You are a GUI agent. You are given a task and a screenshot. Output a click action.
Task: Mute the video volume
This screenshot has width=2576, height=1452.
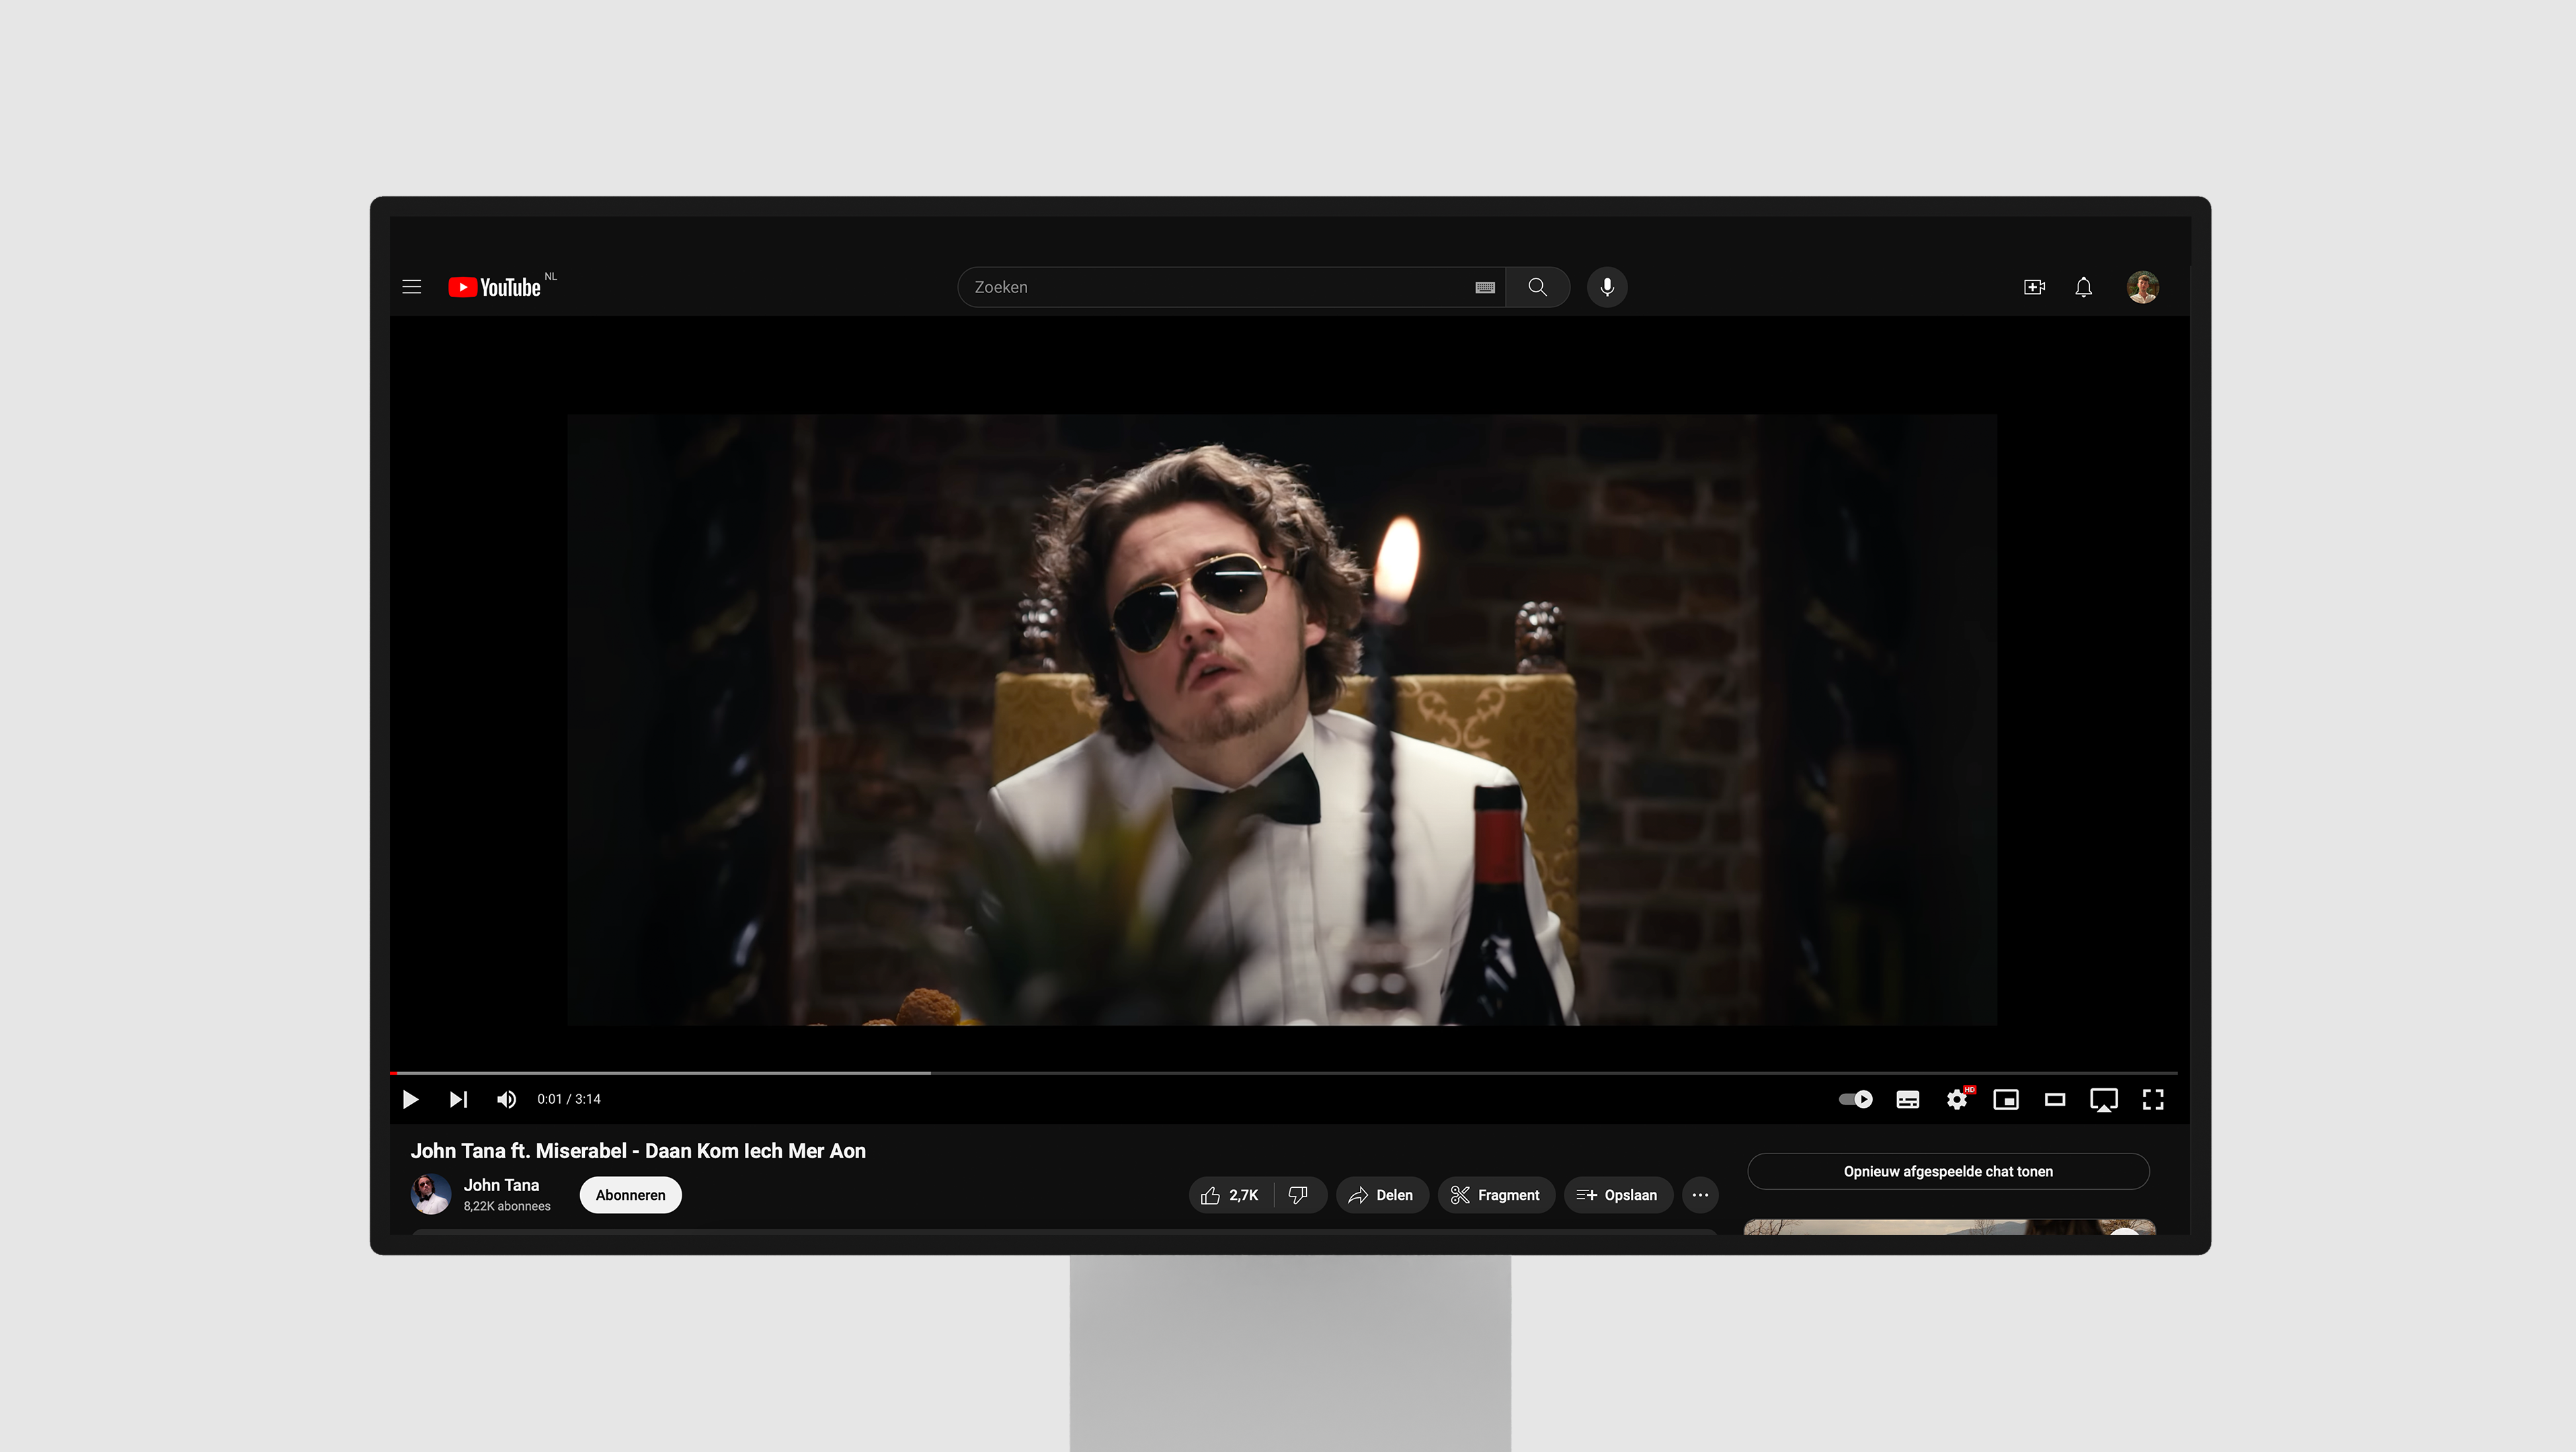[x=506, y=1099]
